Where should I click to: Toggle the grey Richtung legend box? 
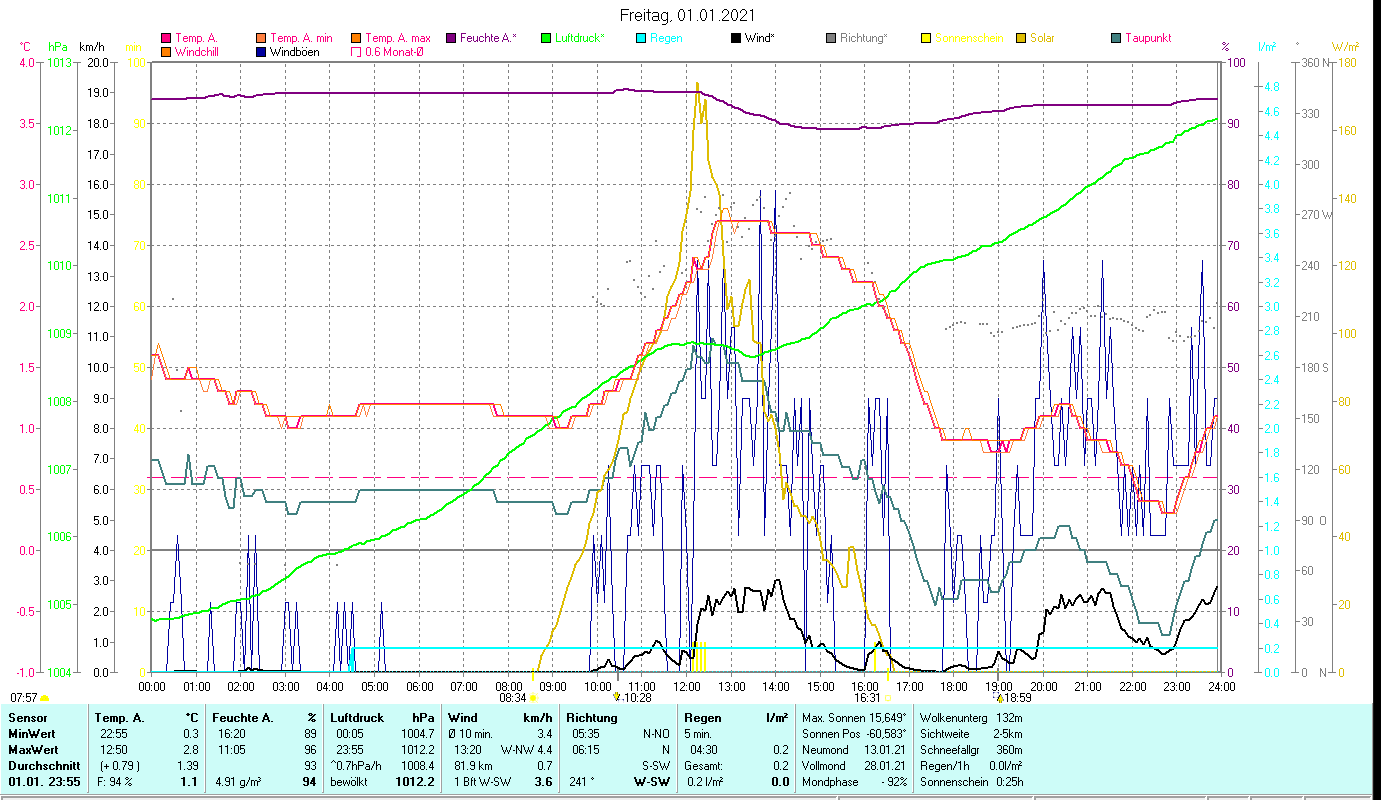(x=831, y=38)
